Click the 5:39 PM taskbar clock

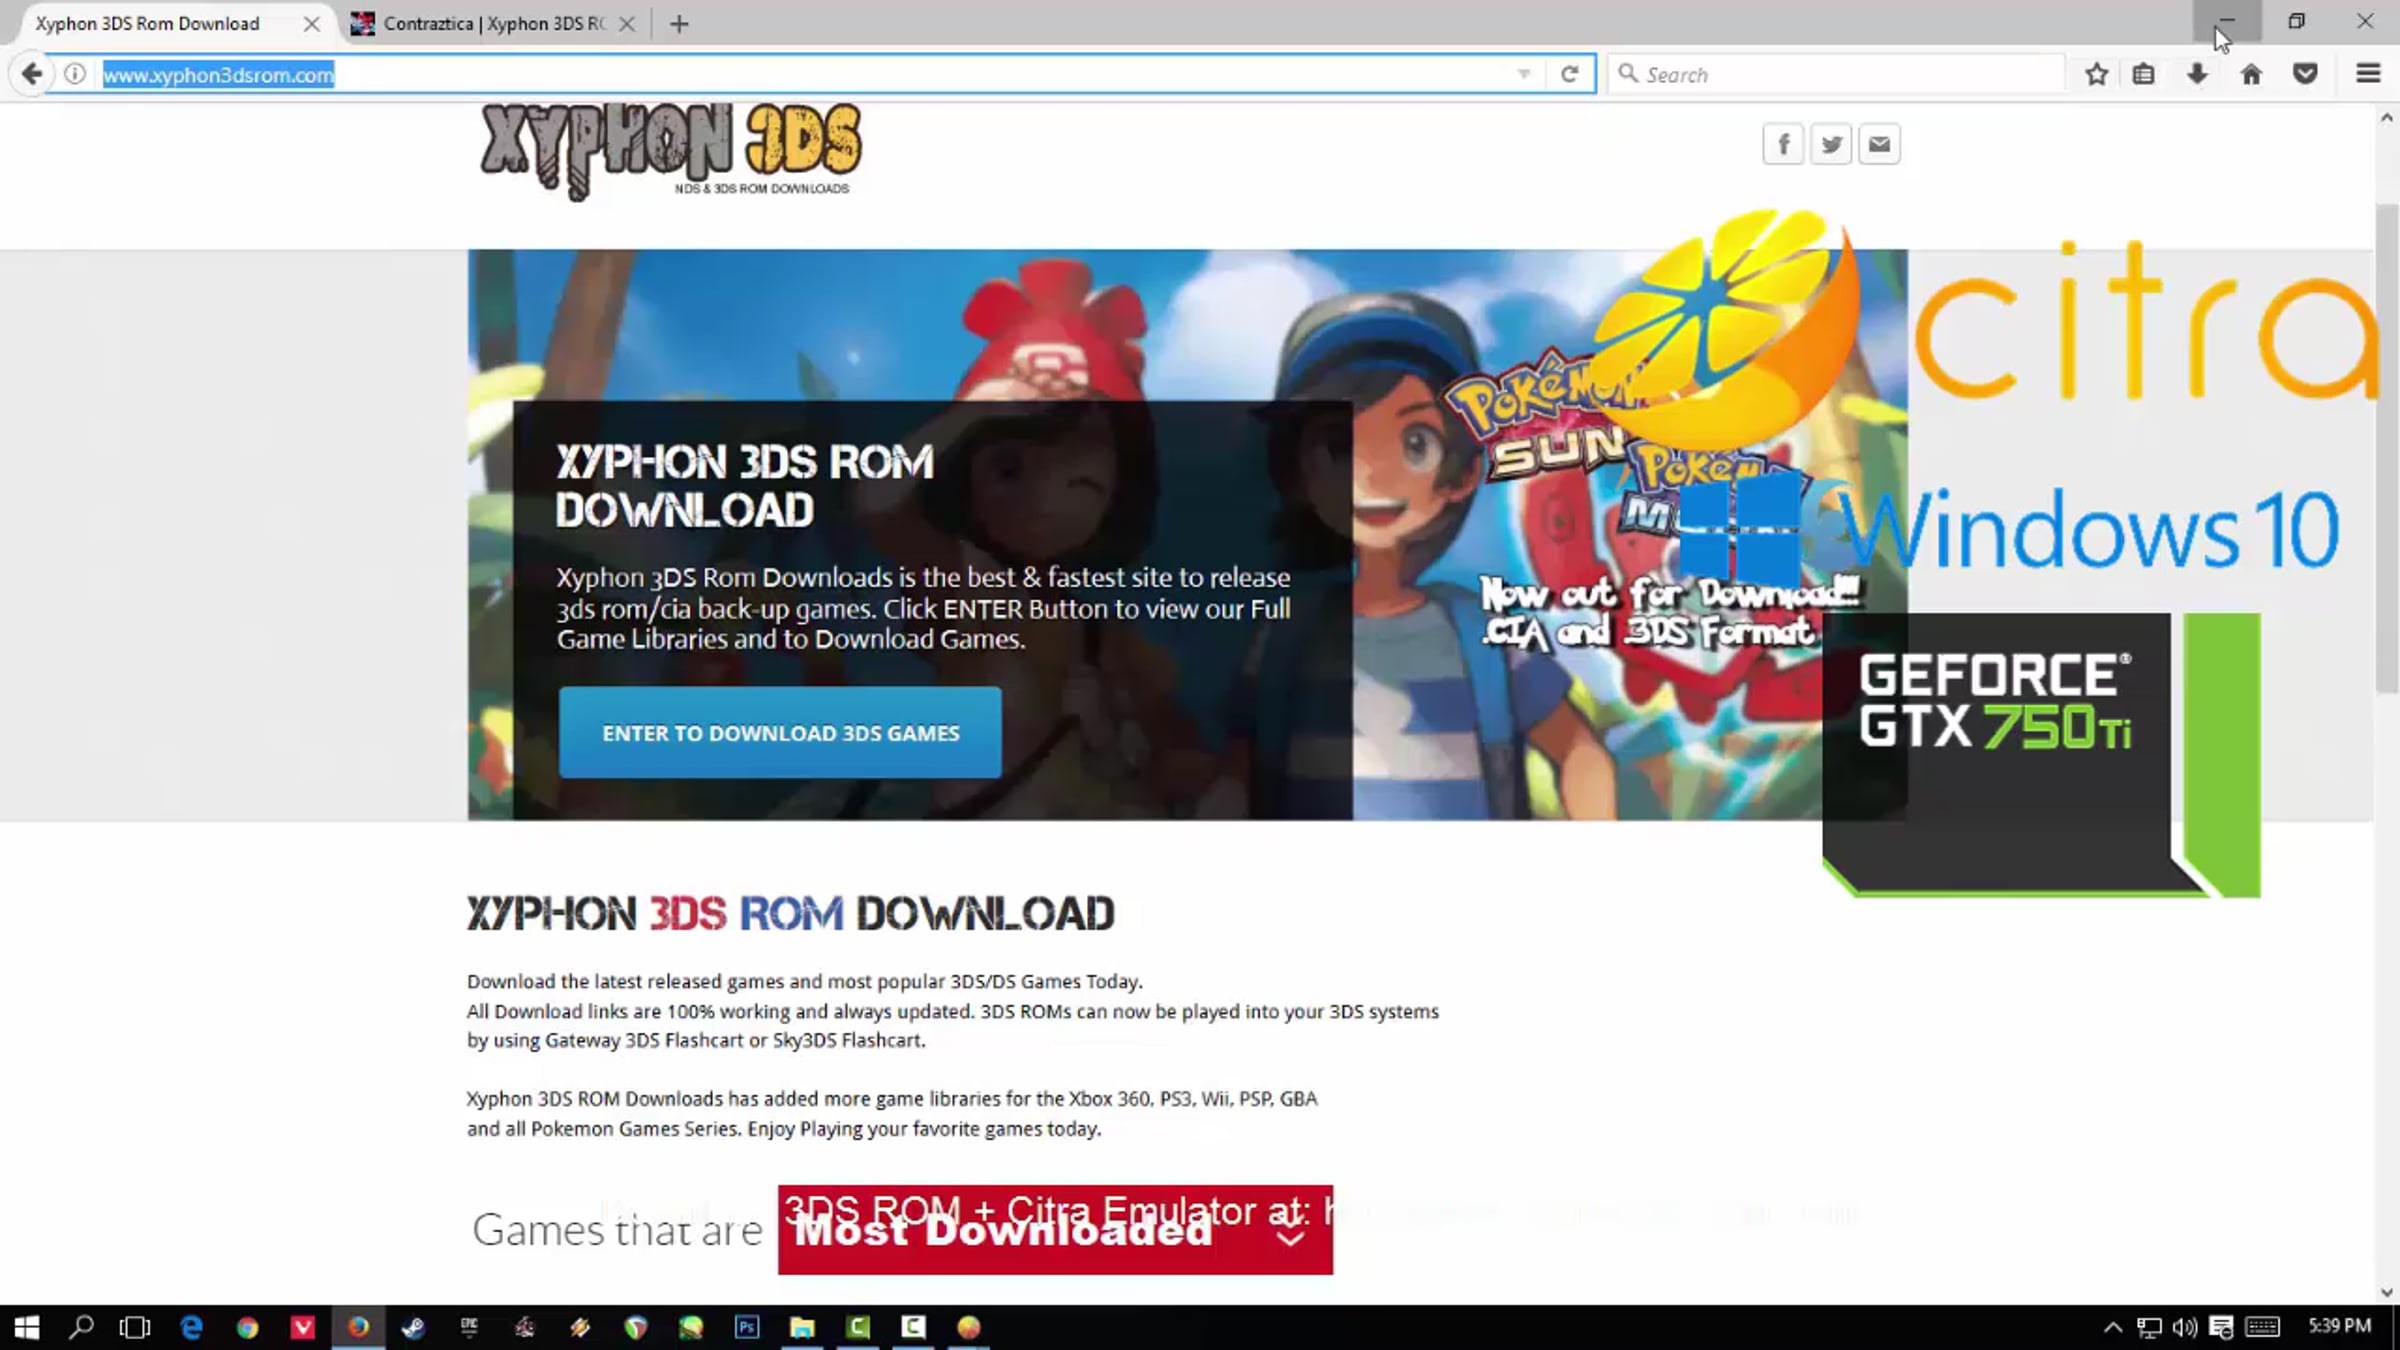click(2340, 1326)
